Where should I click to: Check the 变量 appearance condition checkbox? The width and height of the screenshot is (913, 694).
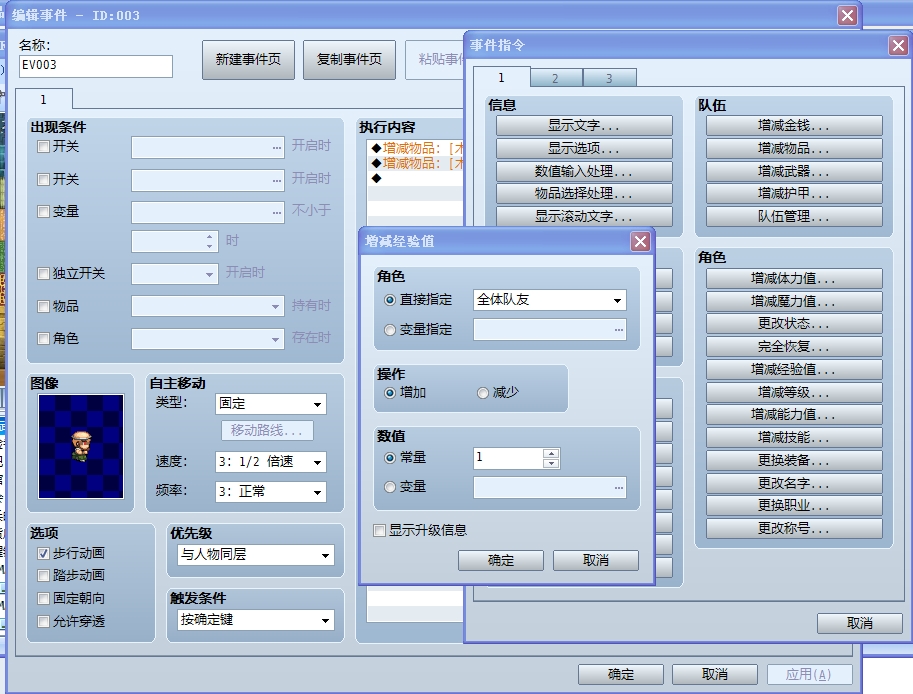pyautogui.click(x=43, y=211)
